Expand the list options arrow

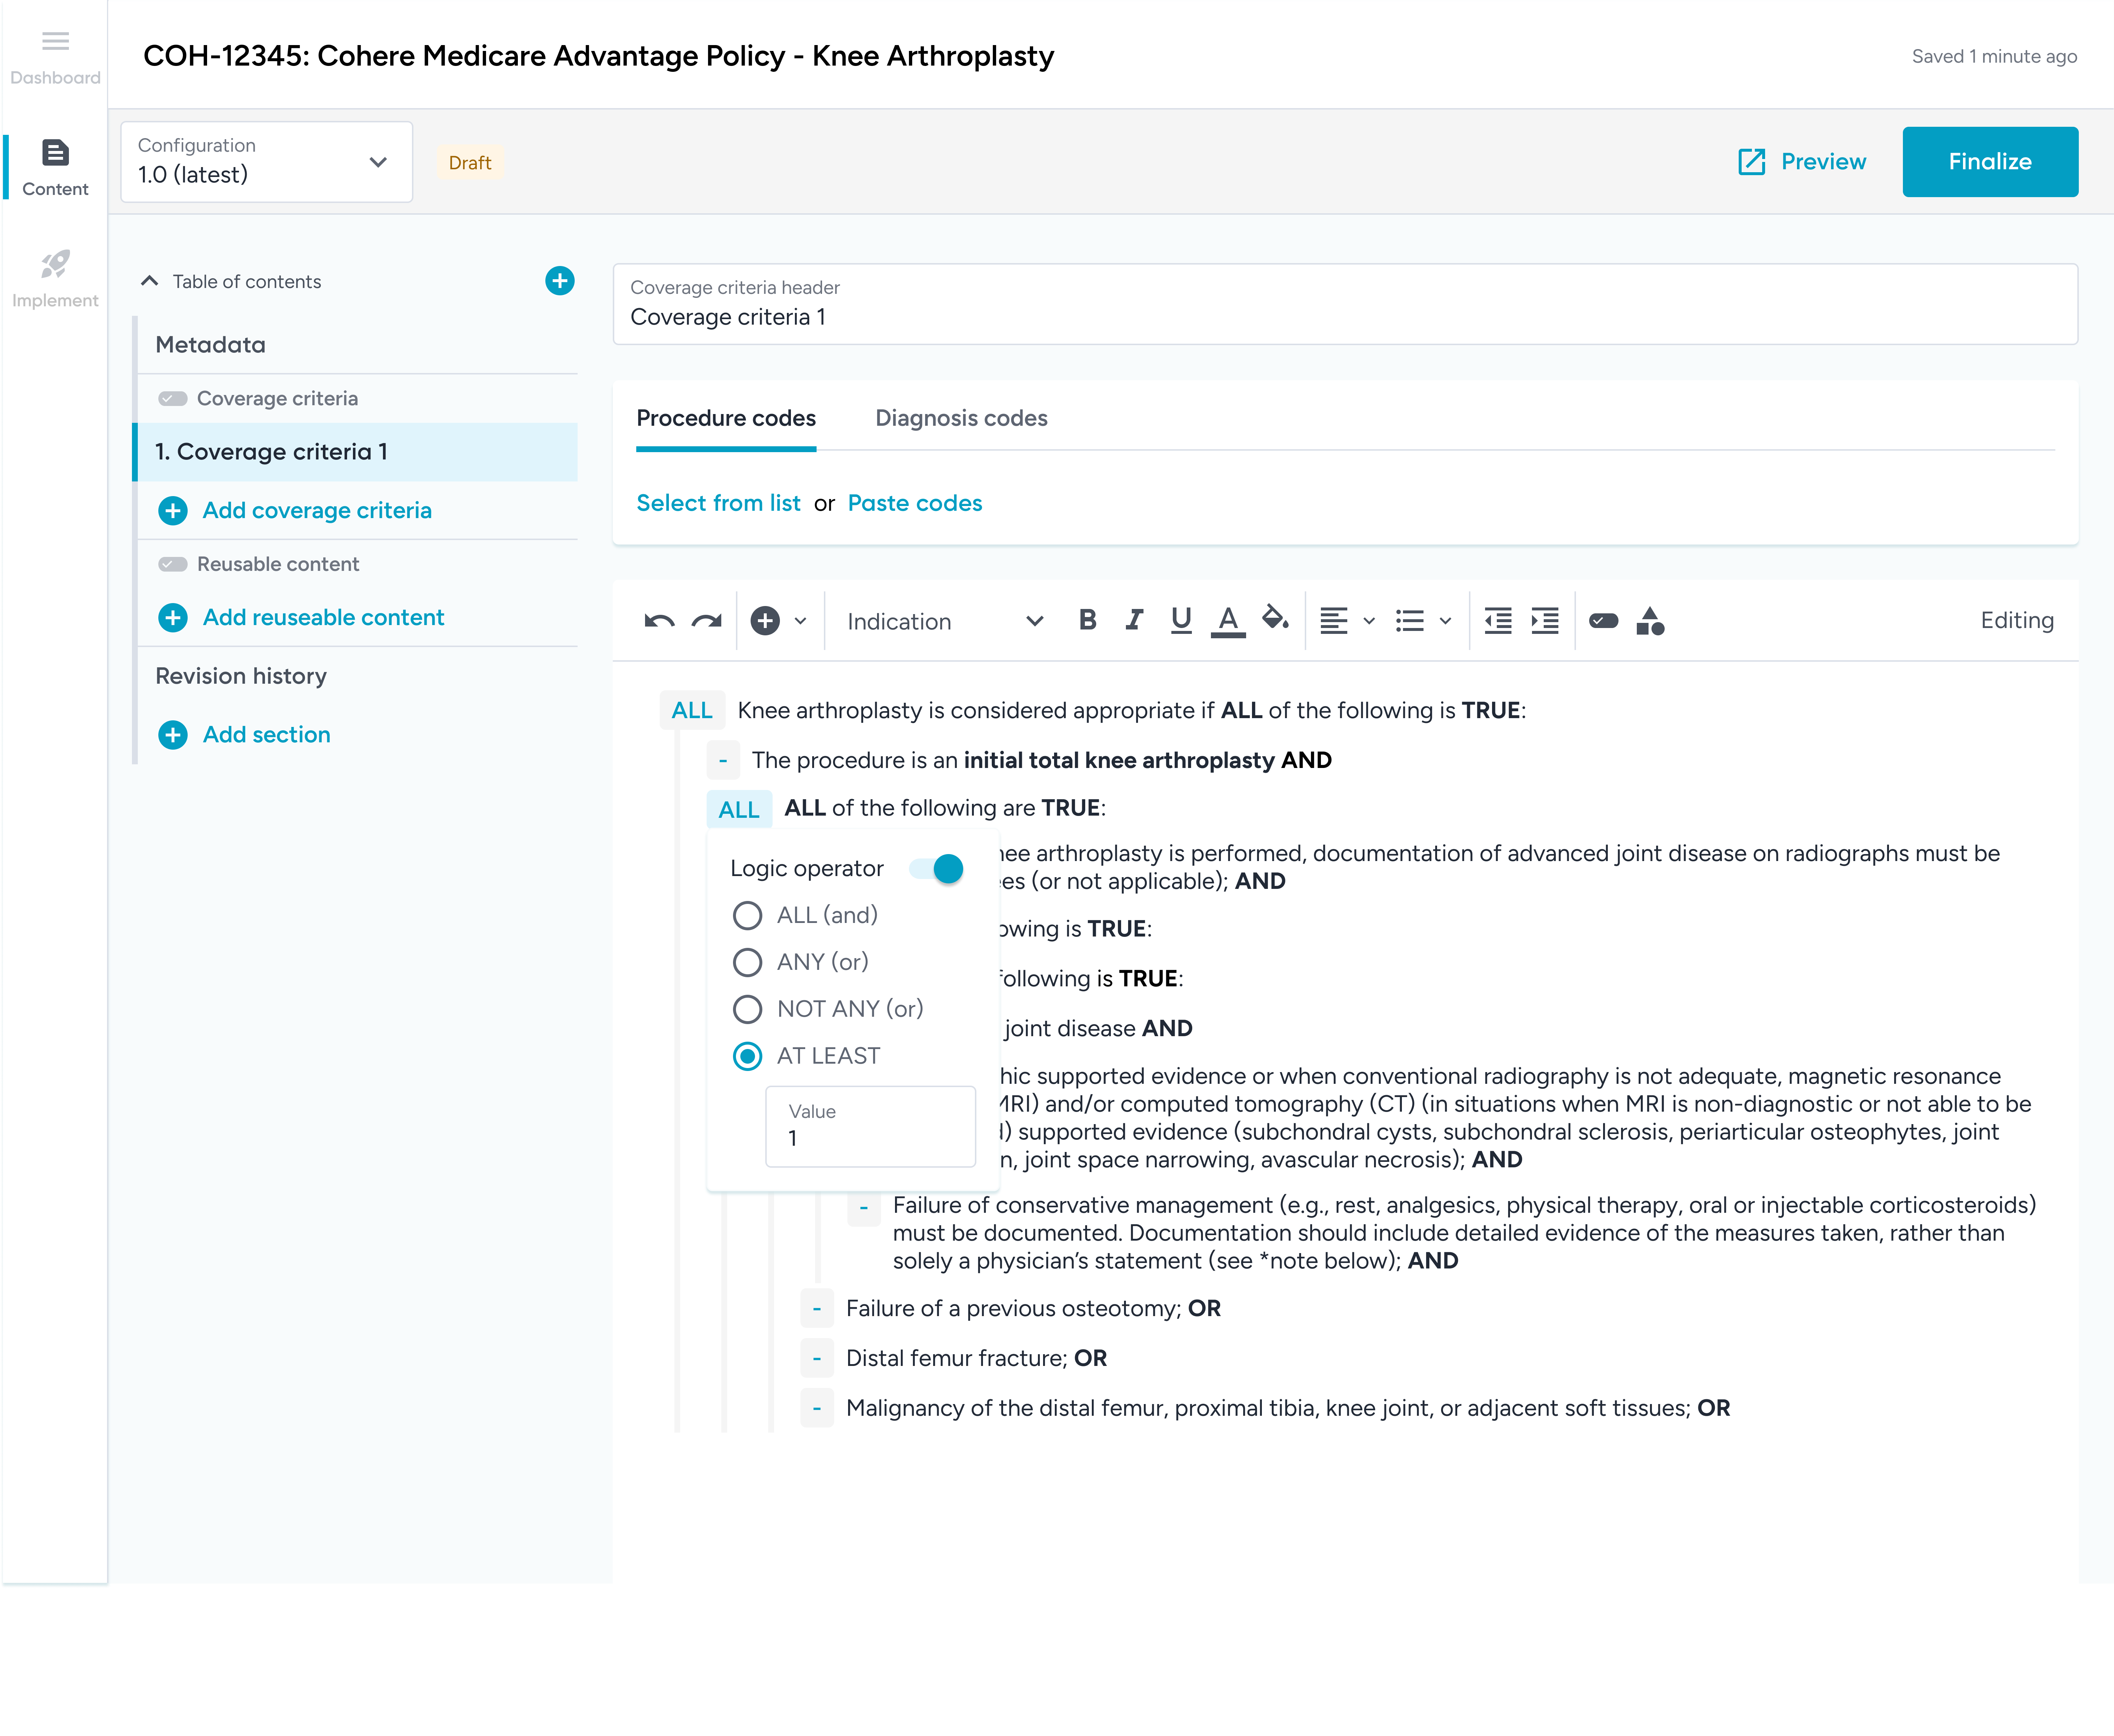(1445, 621)
